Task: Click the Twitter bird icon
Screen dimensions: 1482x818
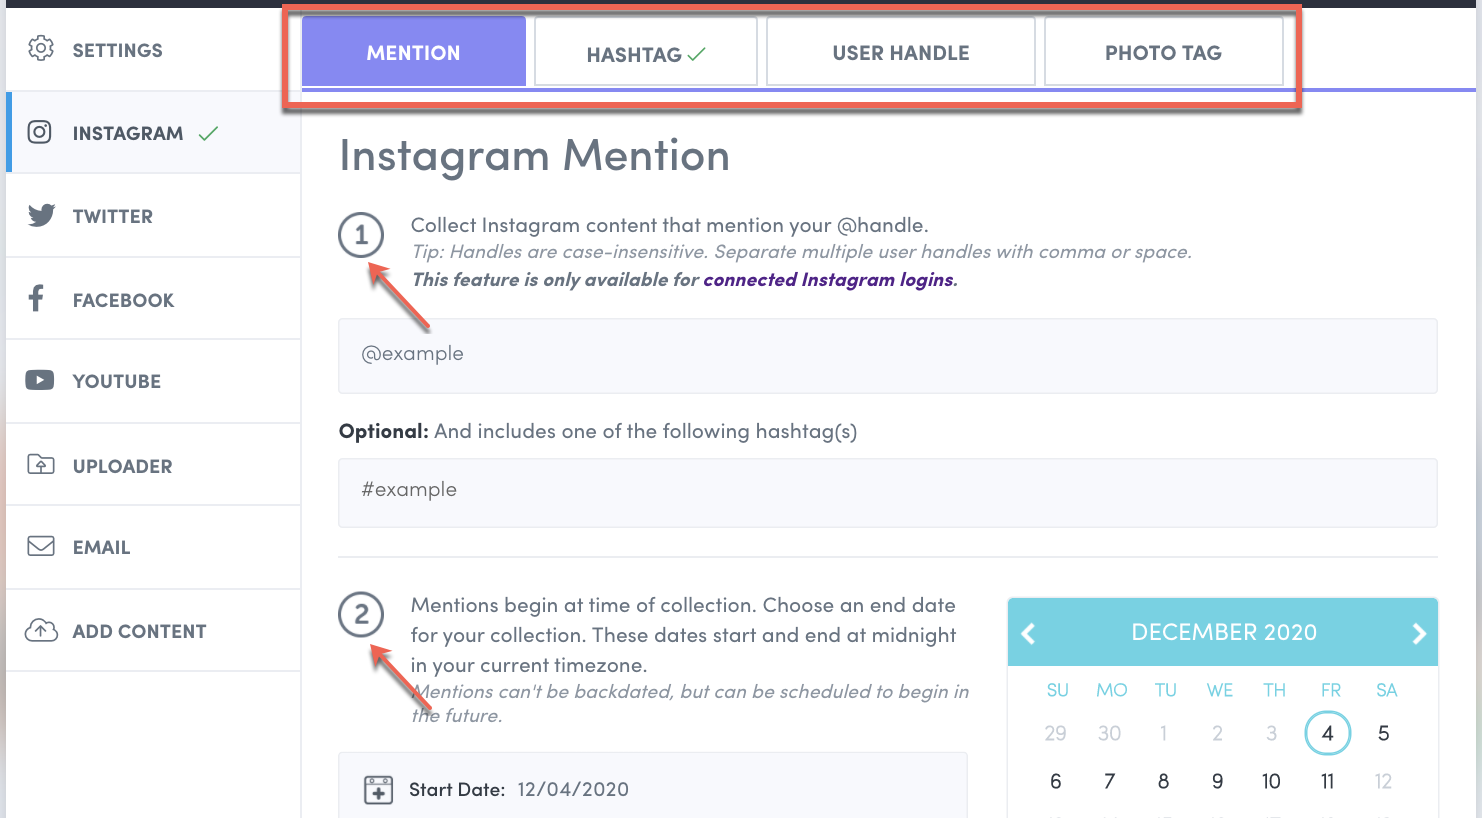Action: click(x=41, y=215)
